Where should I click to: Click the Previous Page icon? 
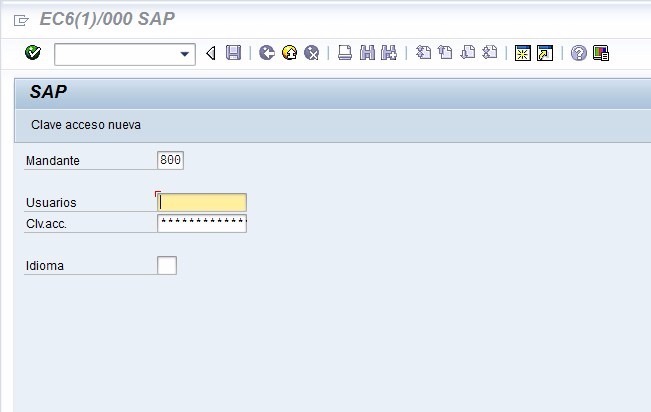(x=445, y=53)
